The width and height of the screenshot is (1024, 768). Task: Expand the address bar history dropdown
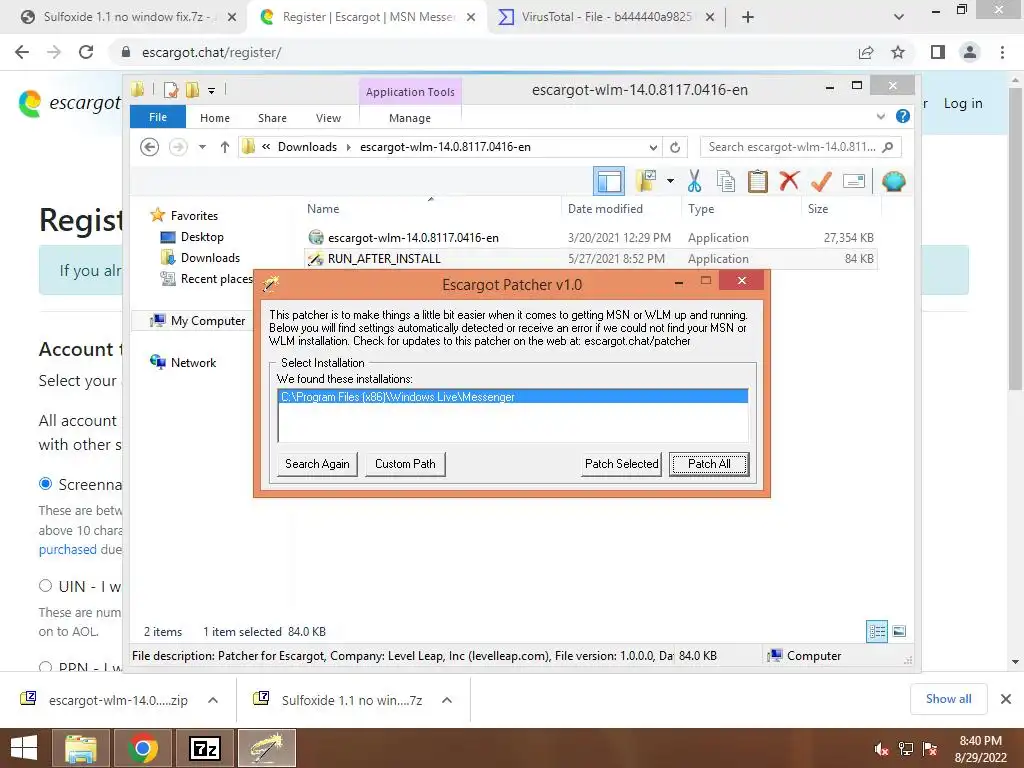pos(653,147)
